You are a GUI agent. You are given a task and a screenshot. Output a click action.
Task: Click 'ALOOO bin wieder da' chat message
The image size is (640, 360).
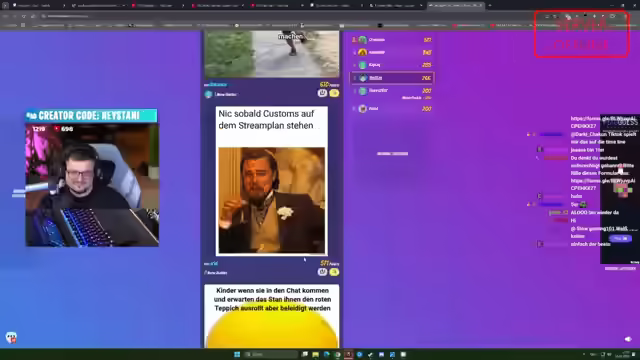coord(594,212)
